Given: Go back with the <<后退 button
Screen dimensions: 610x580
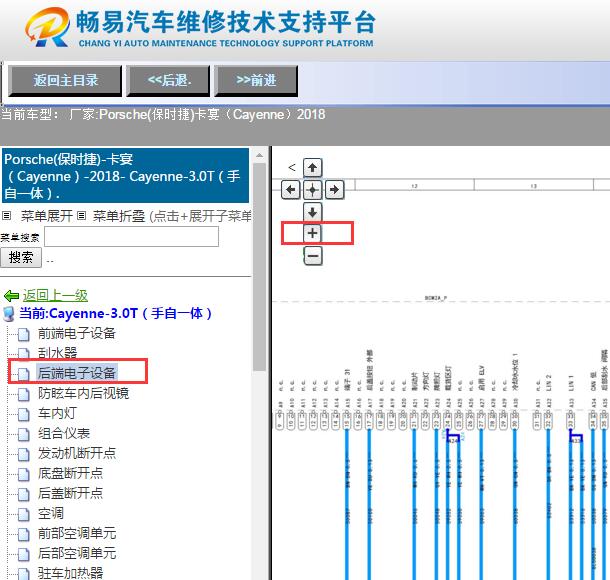Looking at the screenshot, I should [168, 81].
